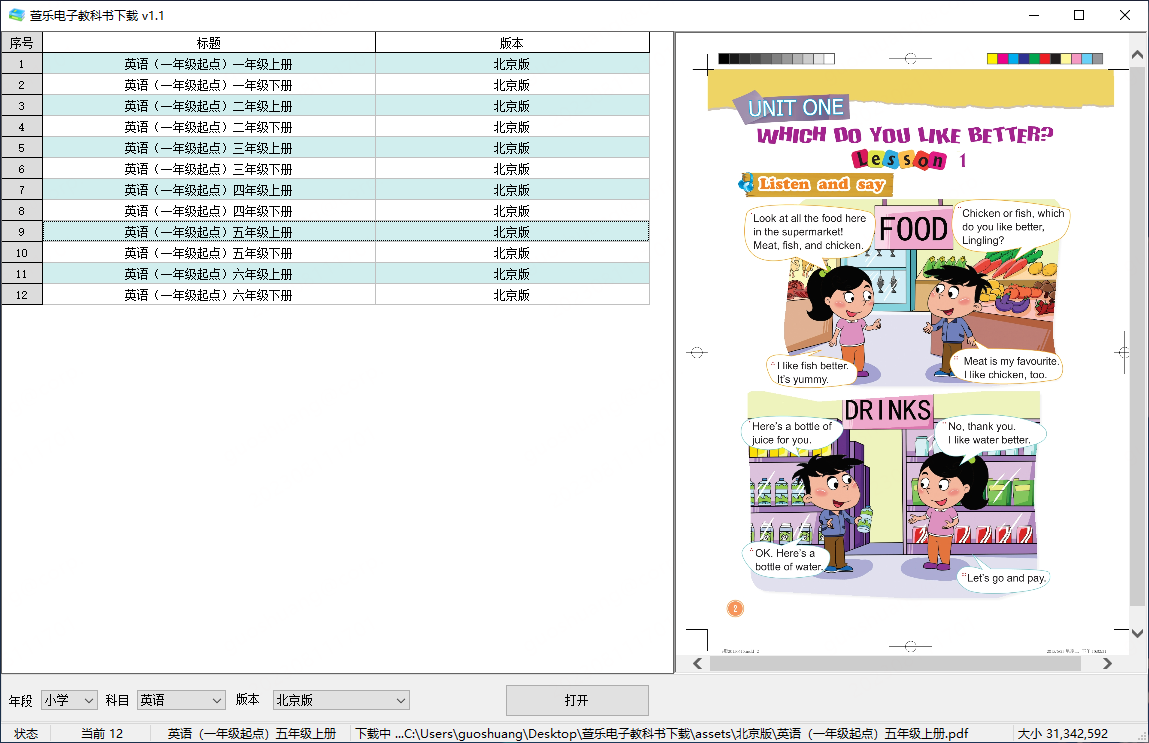Click row header number 9

tap(22, 232)
